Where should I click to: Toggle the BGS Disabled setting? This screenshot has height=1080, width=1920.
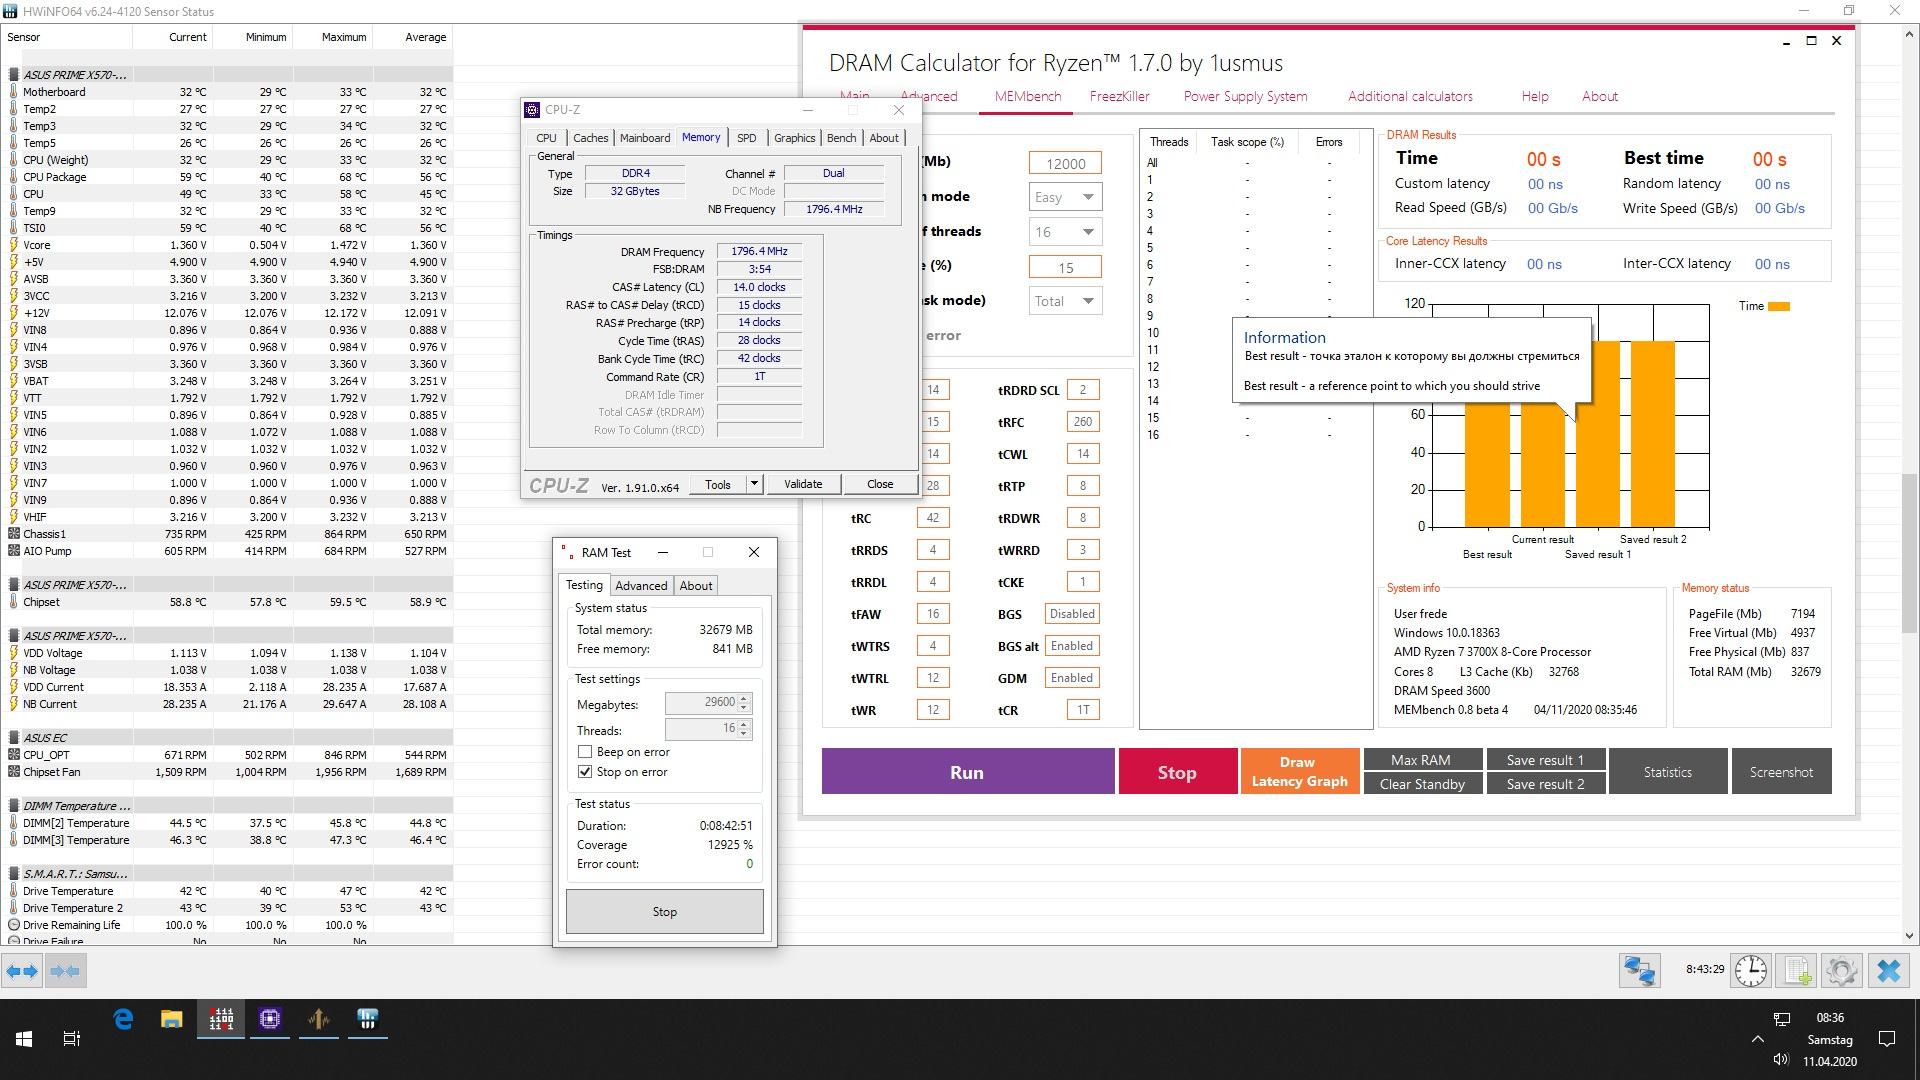click(1072, 614)
